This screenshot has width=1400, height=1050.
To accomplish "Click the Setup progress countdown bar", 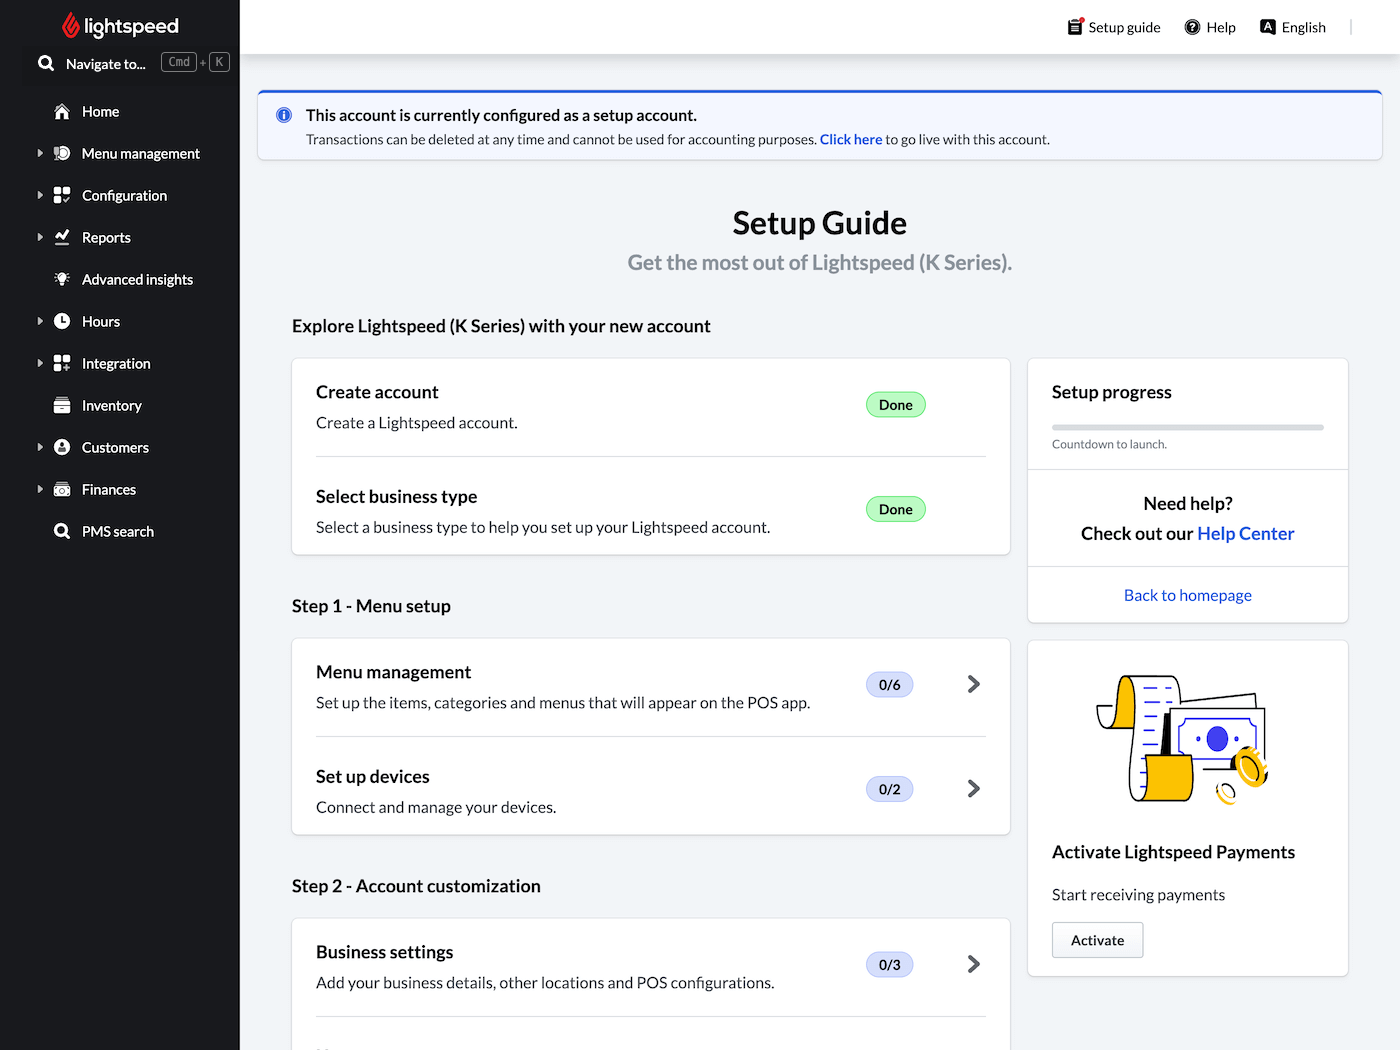I will [1187, 427].
